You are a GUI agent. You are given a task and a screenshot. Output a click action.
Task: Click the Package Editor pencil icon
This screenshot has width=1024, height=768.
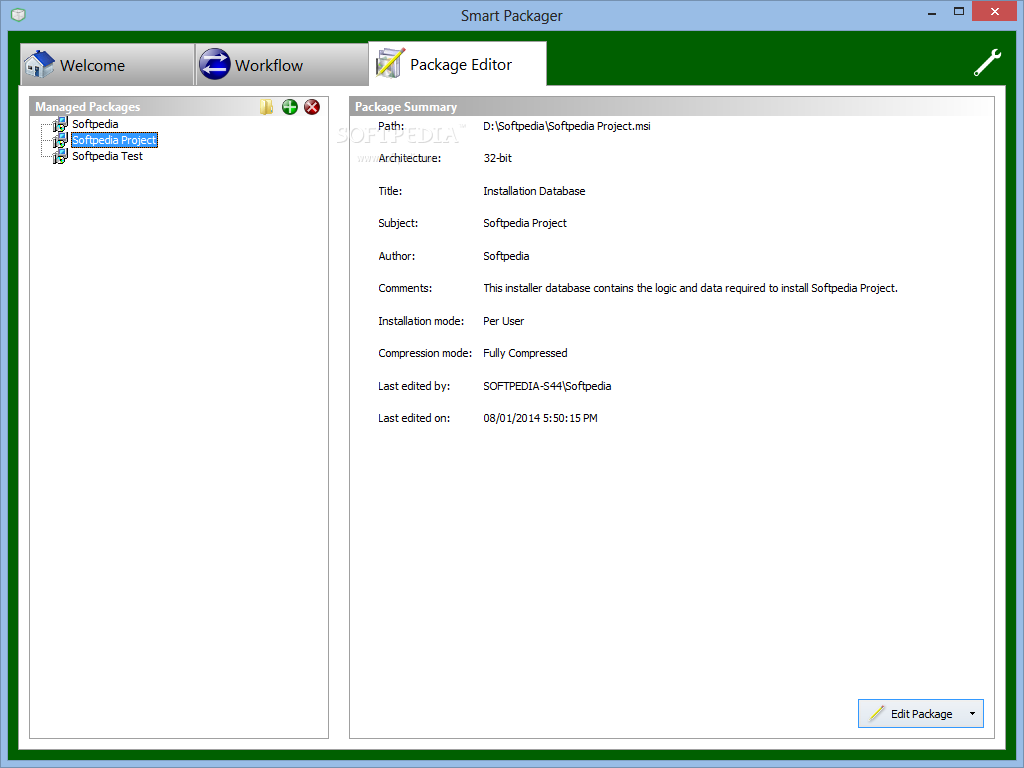tap(391, 63)
